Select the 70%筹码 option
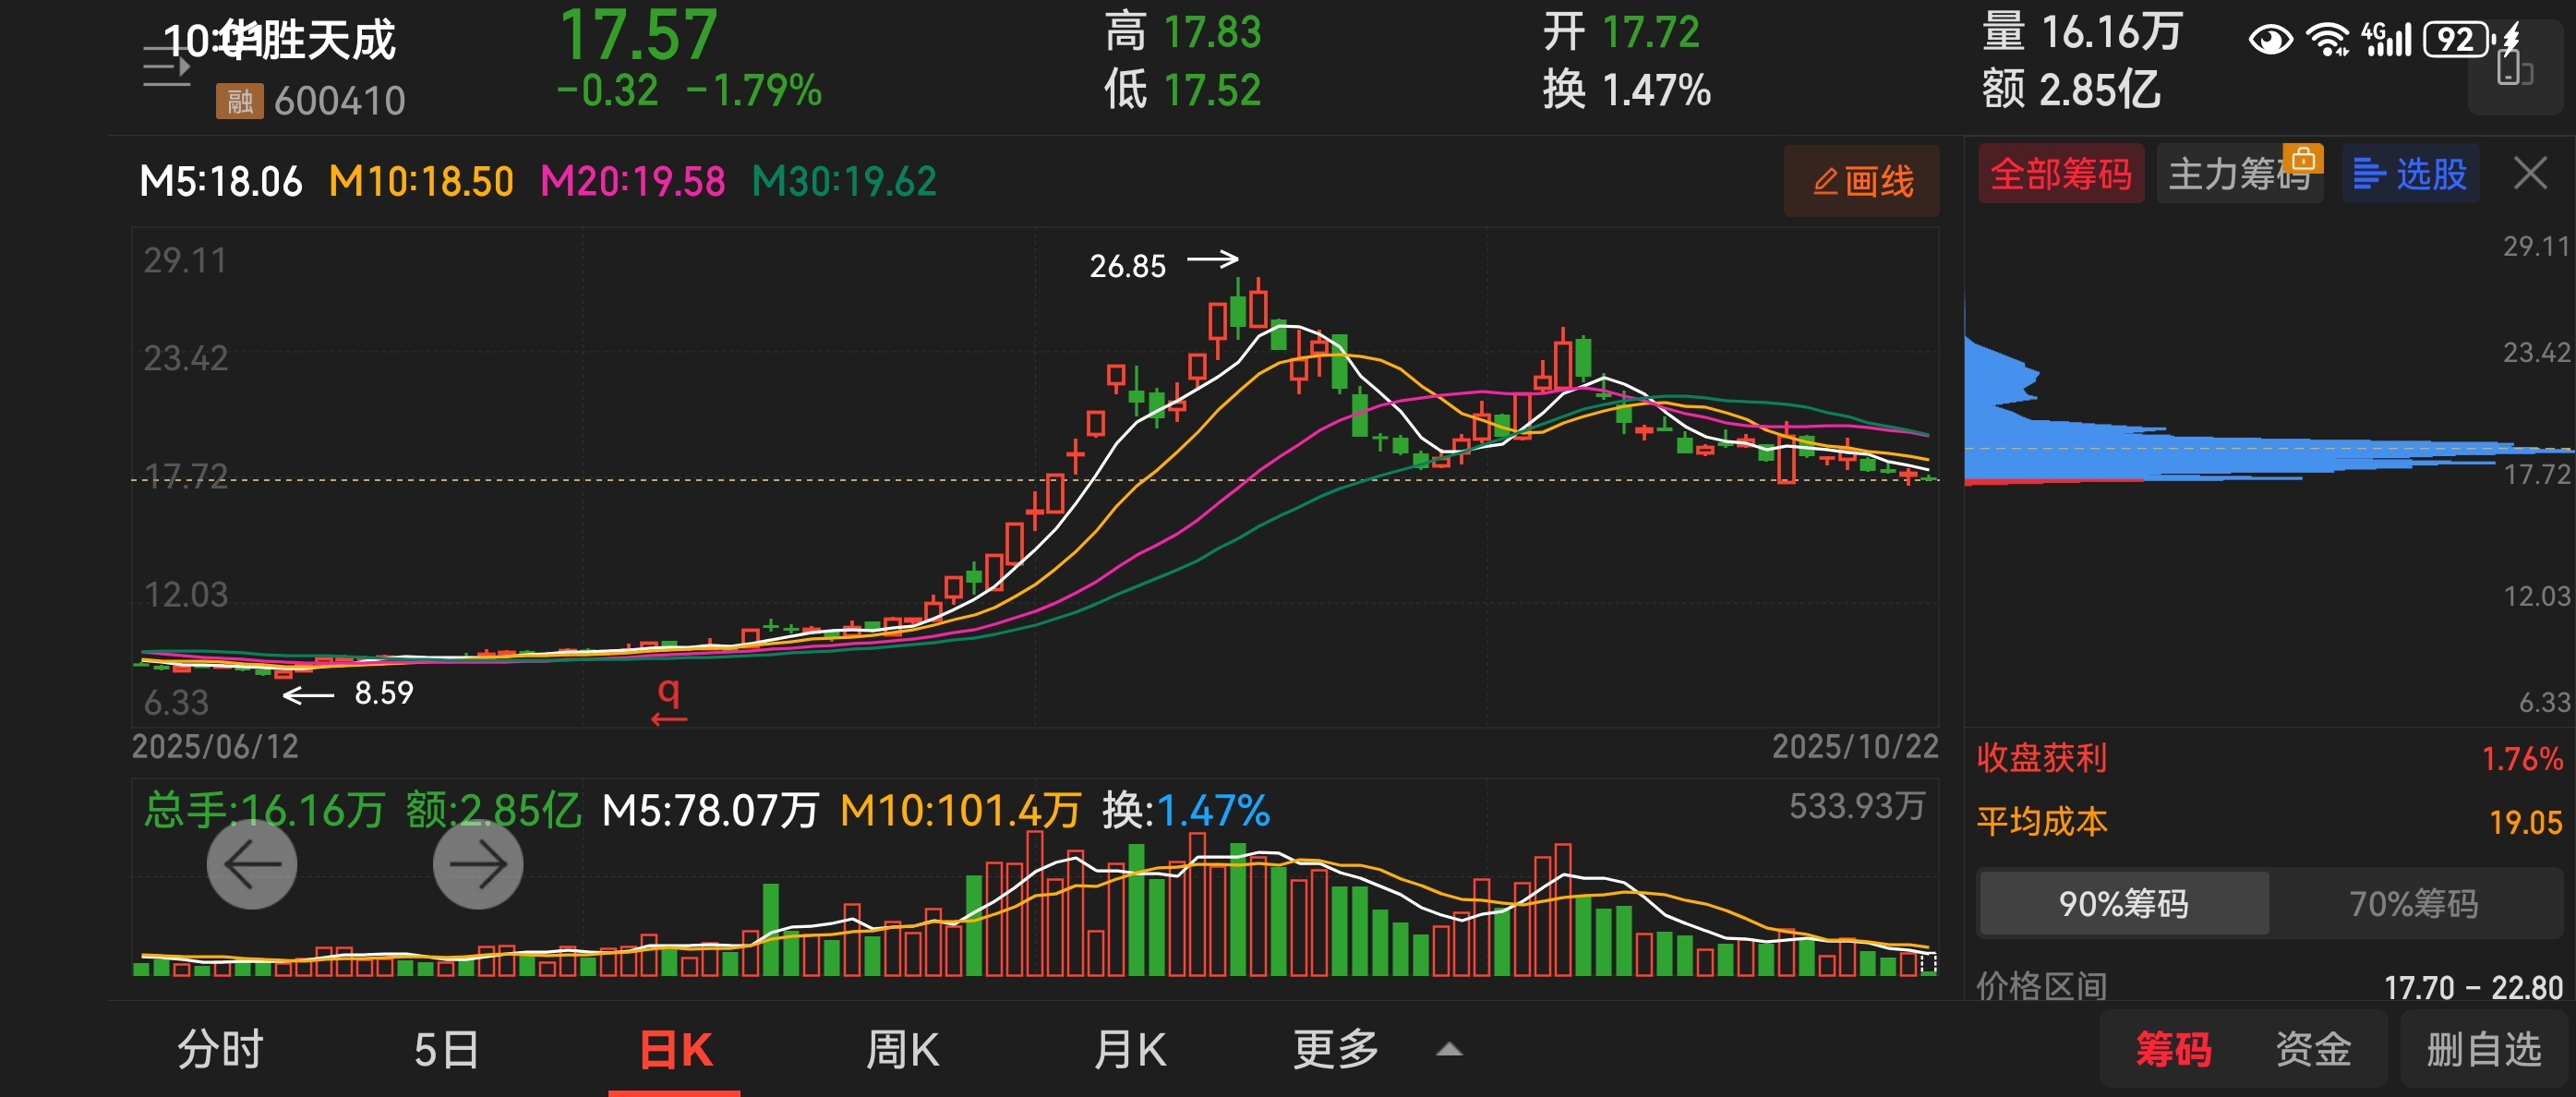 [x=2413, y=904]
